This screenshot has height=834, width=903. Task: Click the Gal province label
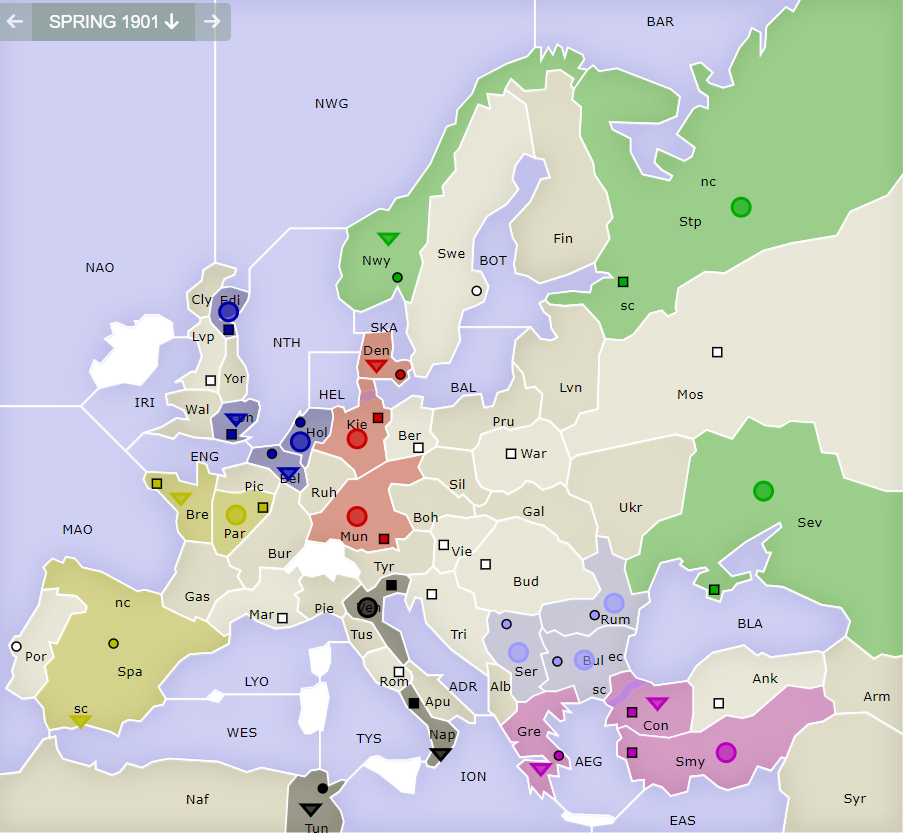click(533, 511)
